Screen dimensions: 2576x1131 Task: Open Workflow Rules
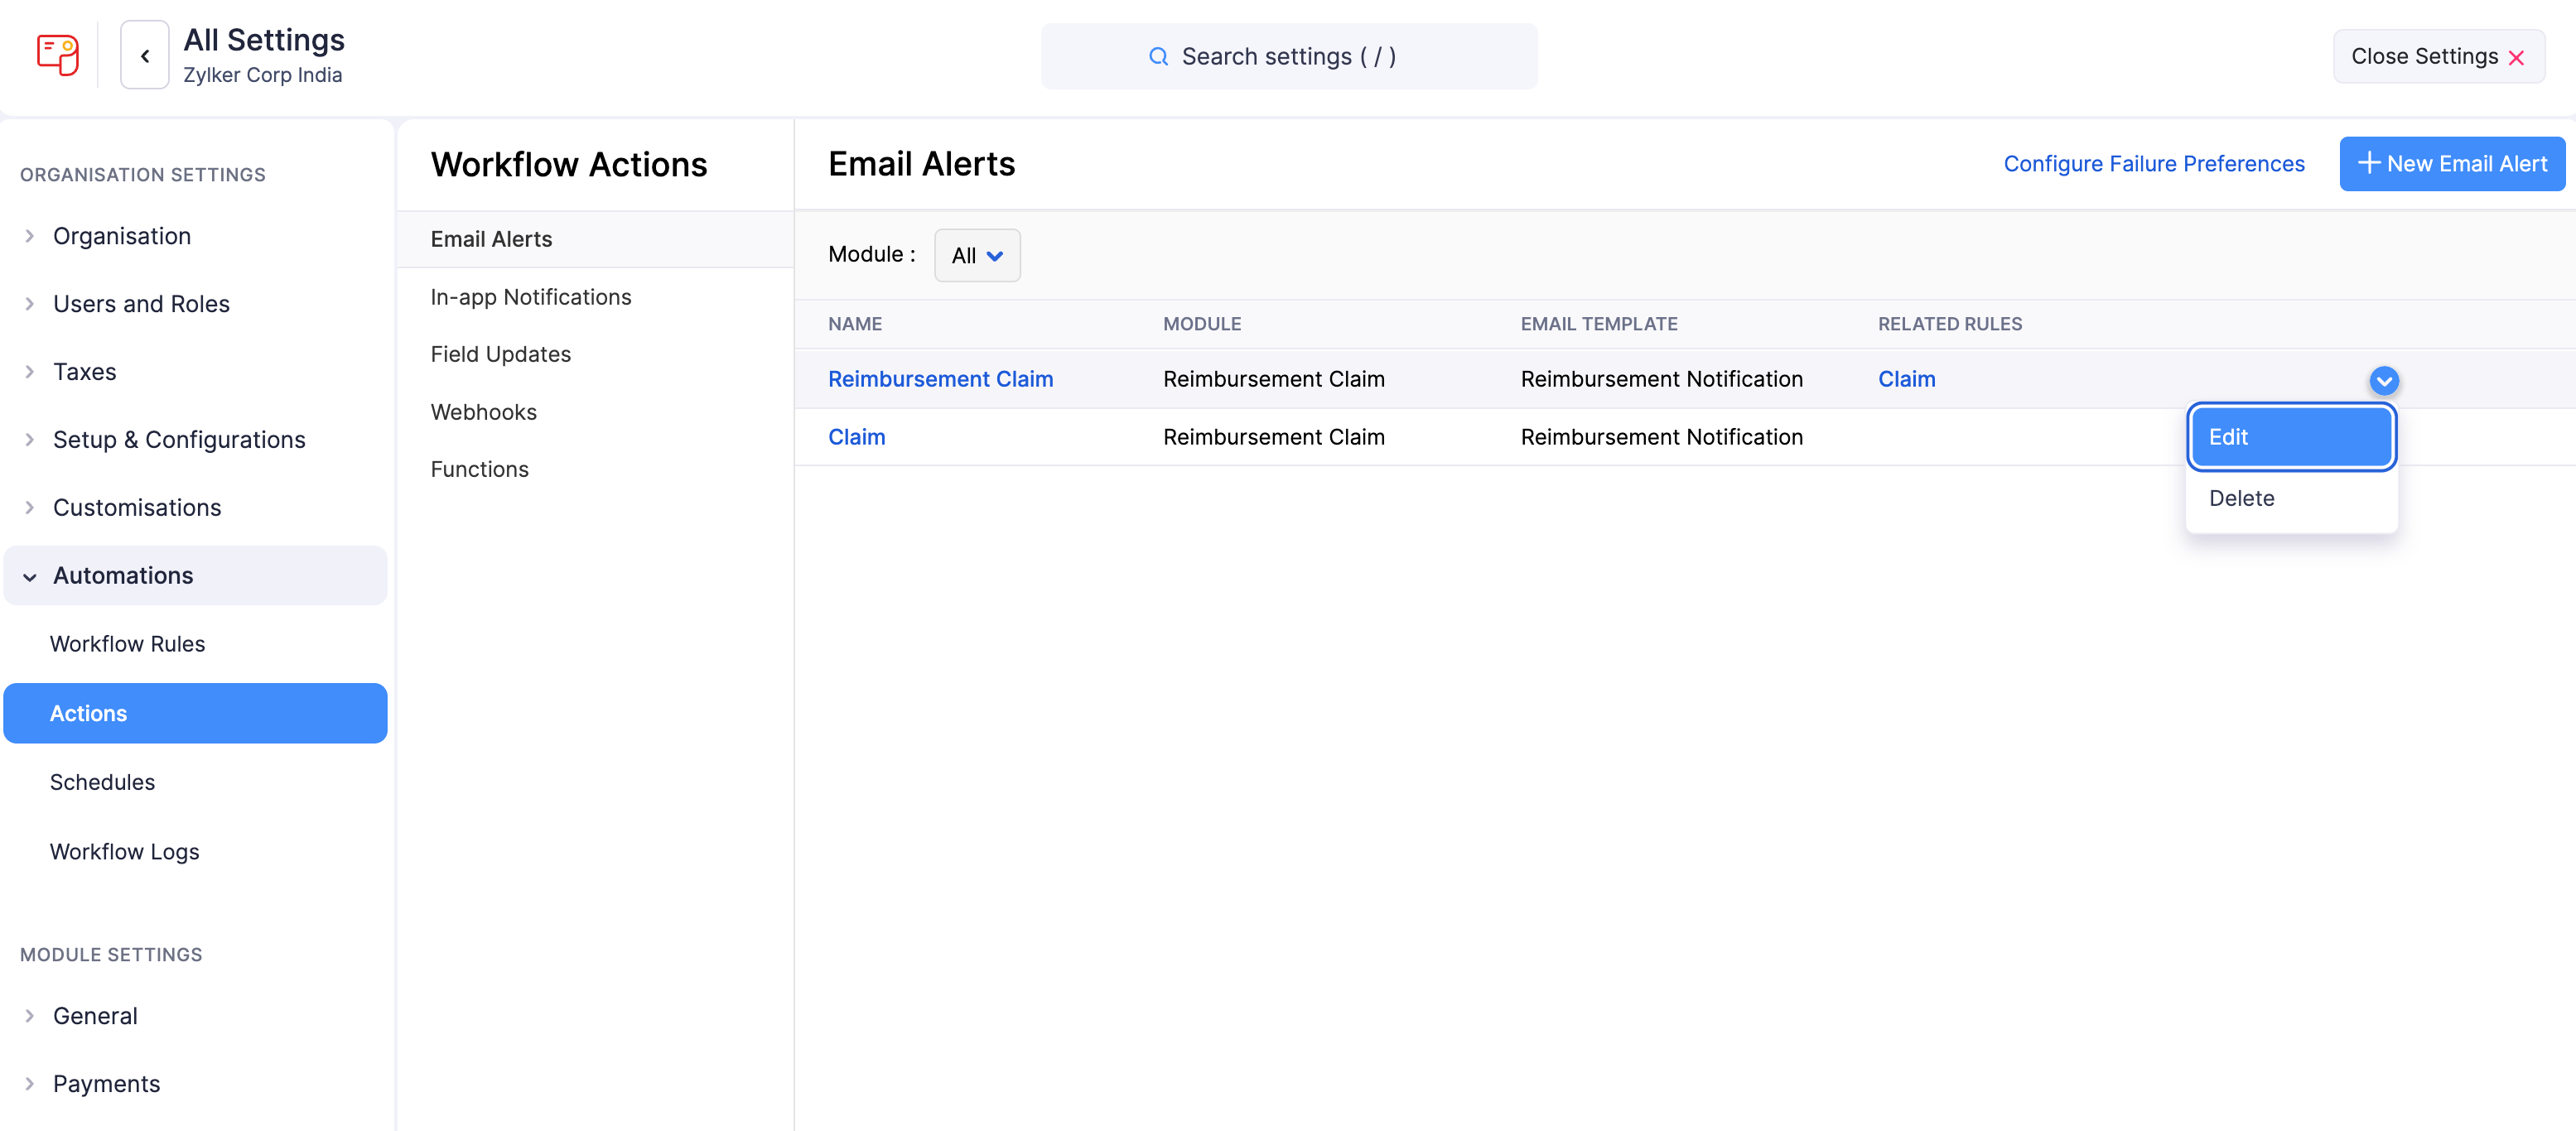tap(195, 644)
